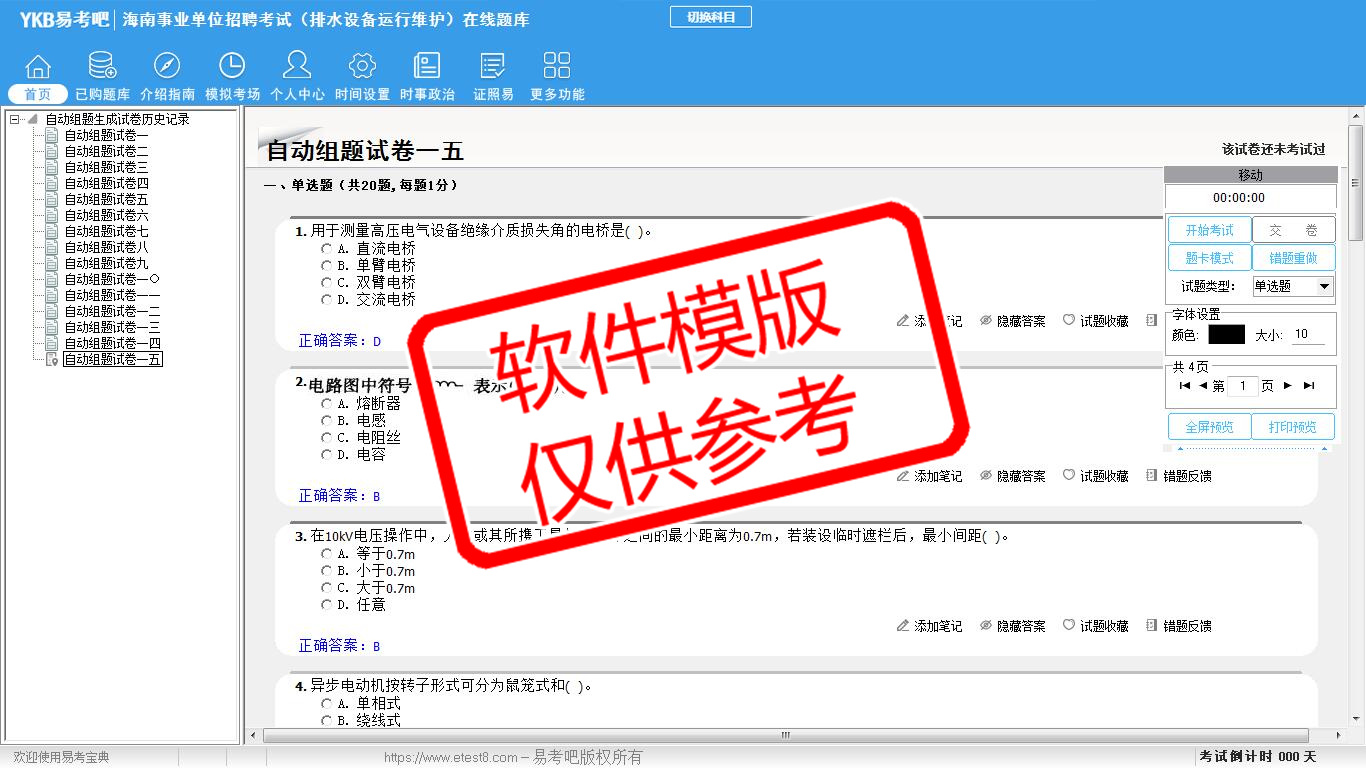Click the 错题重做 button
Image resolution: width=1366 pixels, height=768 pixels.
point(1293,258)
